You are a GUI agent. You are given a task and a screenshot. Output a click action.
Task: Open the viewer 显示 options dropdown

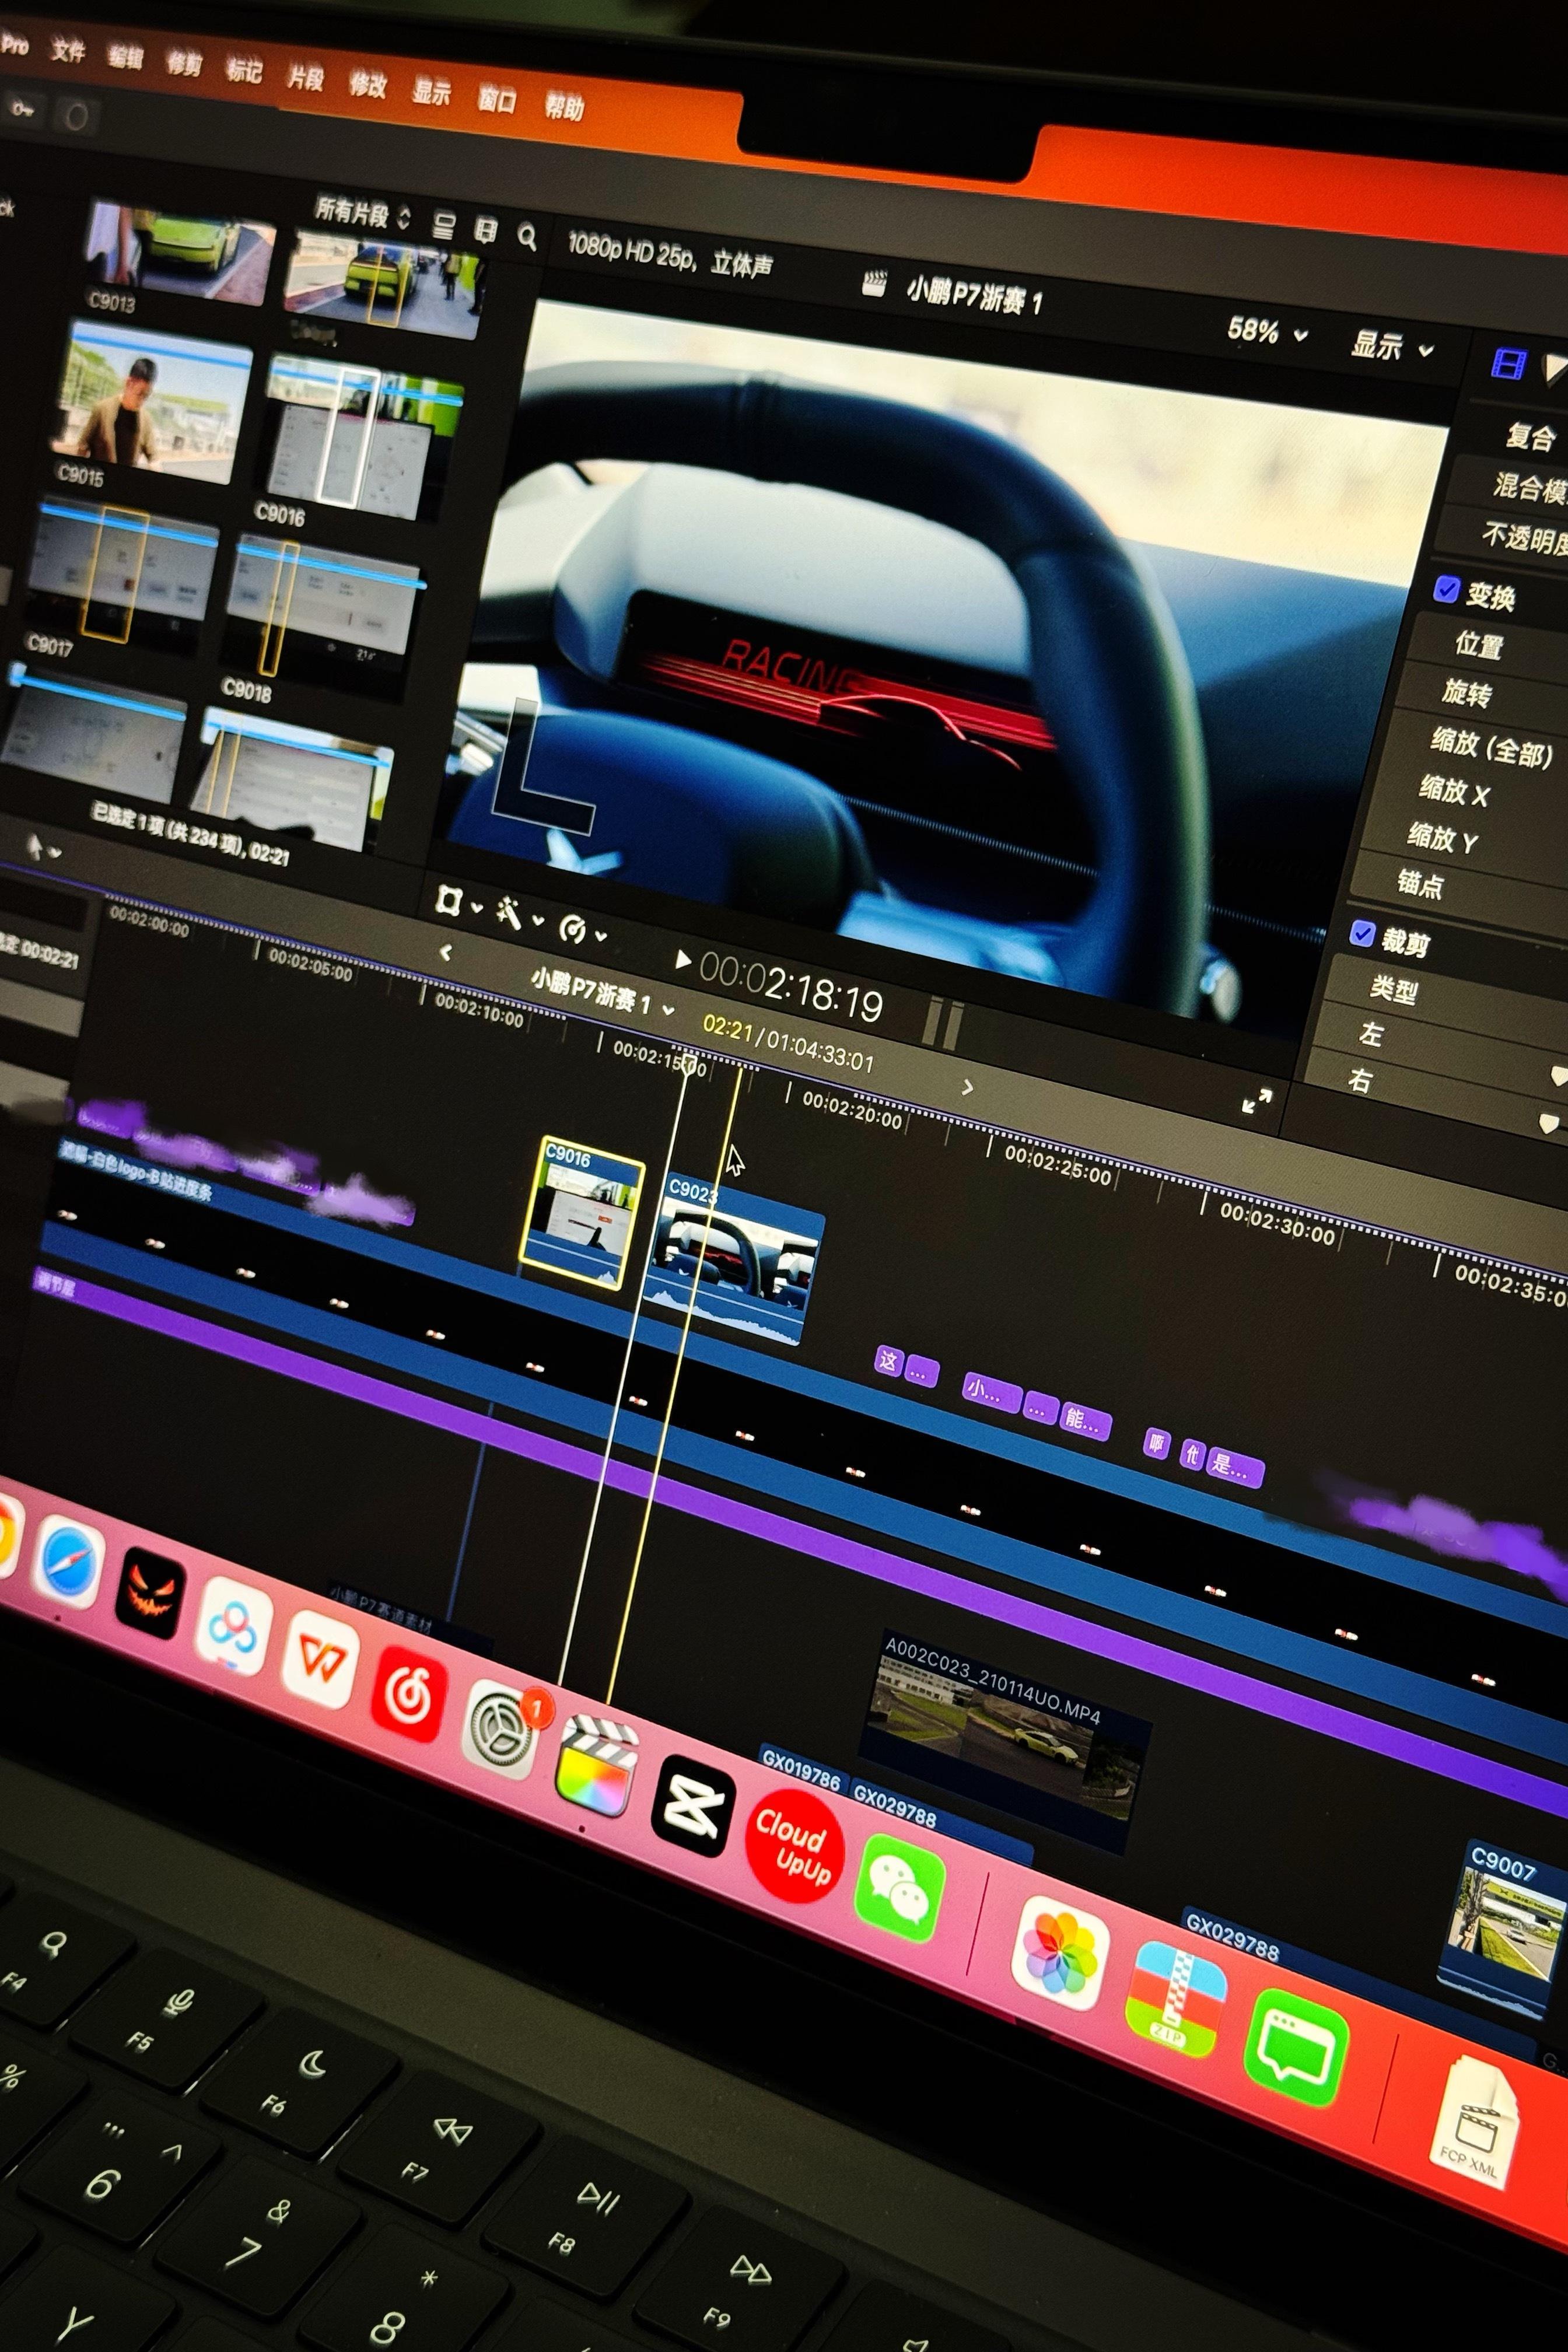click(x=1392, y=347)
